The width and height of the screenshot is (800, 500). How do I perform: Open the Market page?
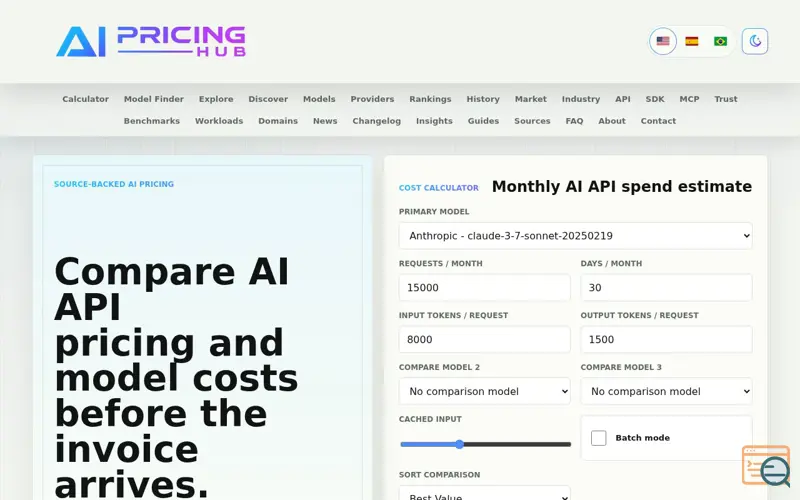pos(531,99)
